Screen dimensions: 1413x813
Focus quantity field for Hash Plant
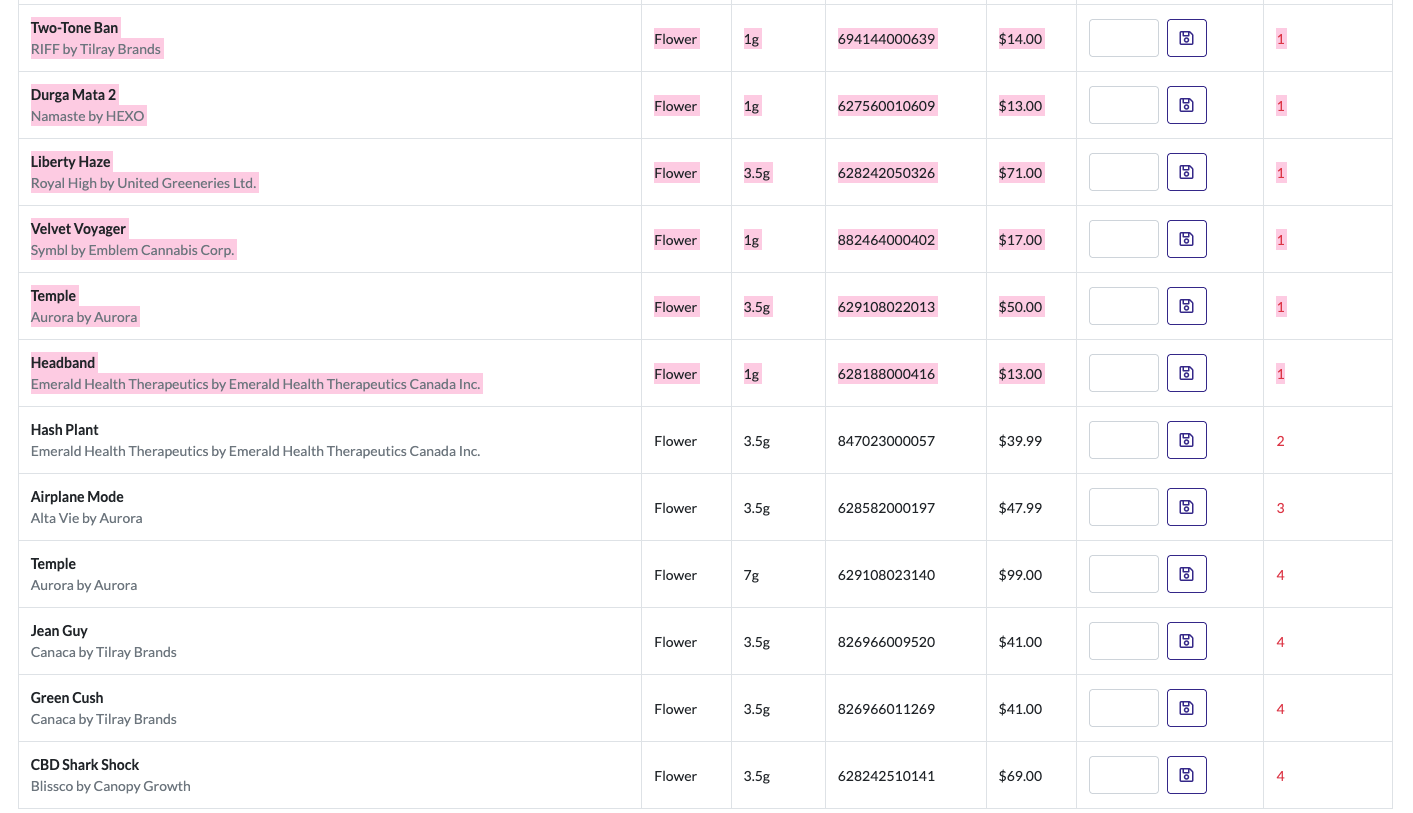[x=1123, y=440]
